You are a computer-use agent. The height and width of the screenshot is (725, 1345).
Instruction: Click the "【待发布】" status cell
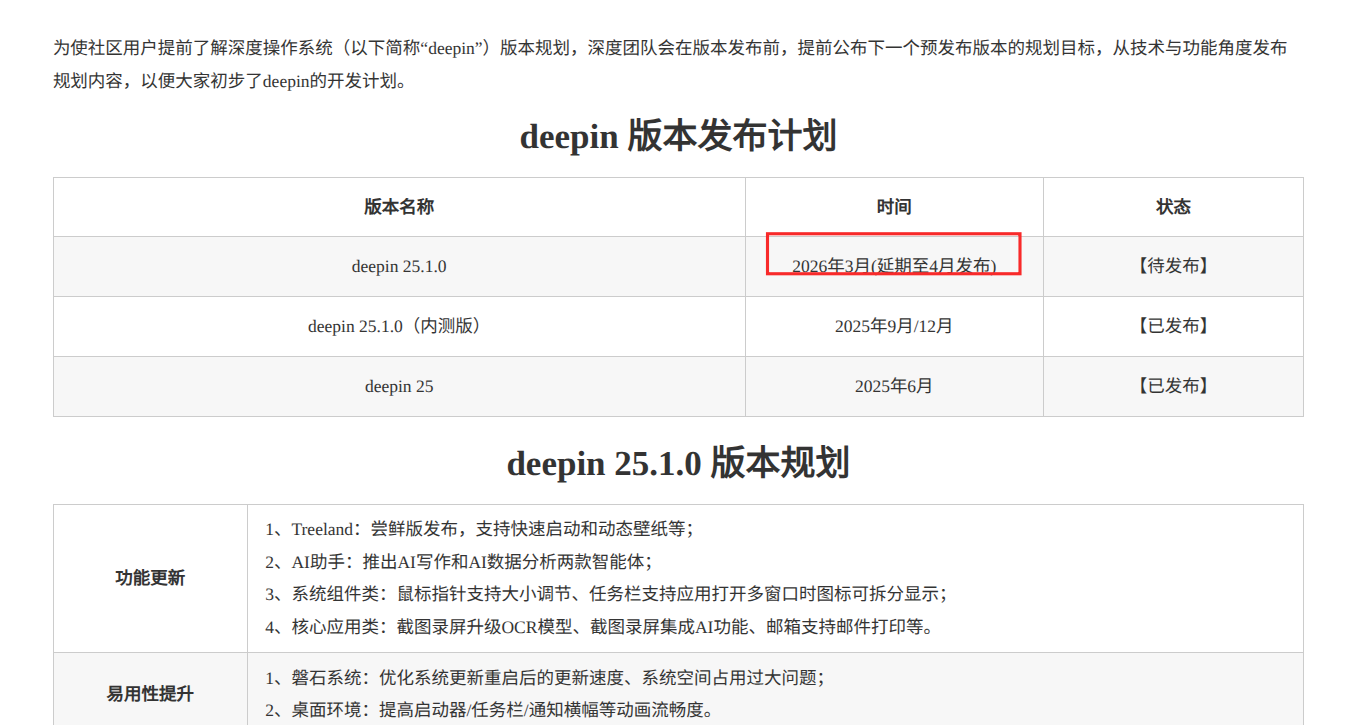tap(1173, 266)
